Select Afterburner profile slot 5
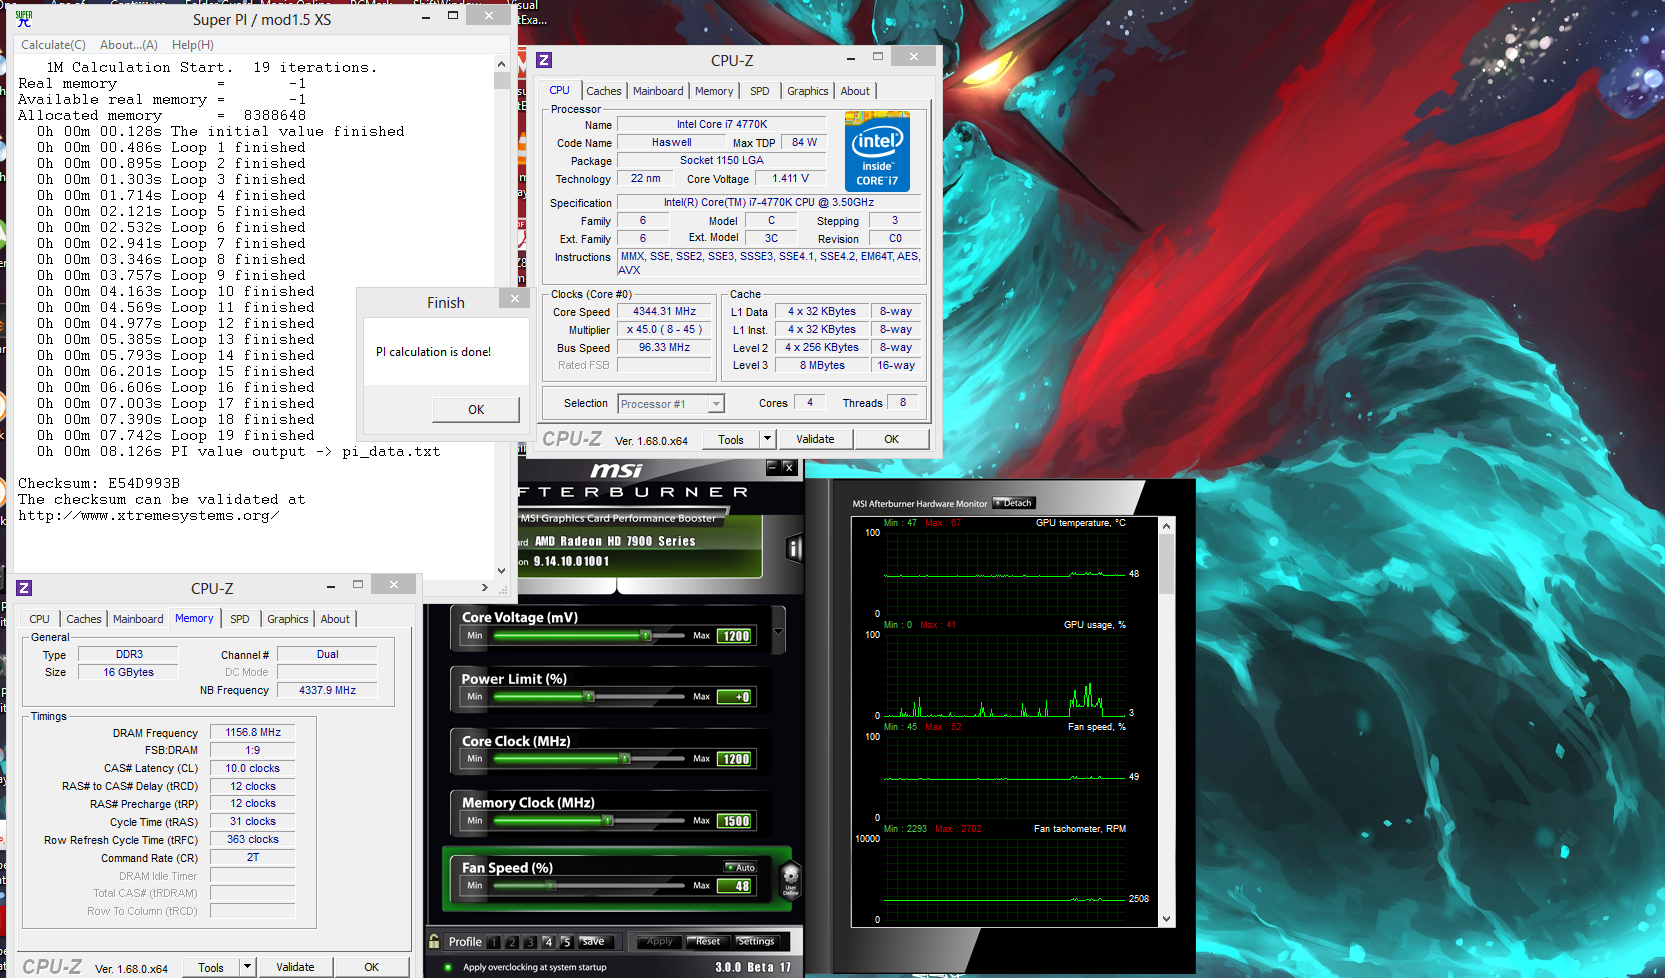The width and height of the screenshot is (1665, 978). pyautogui.click(x=566, y=942)
